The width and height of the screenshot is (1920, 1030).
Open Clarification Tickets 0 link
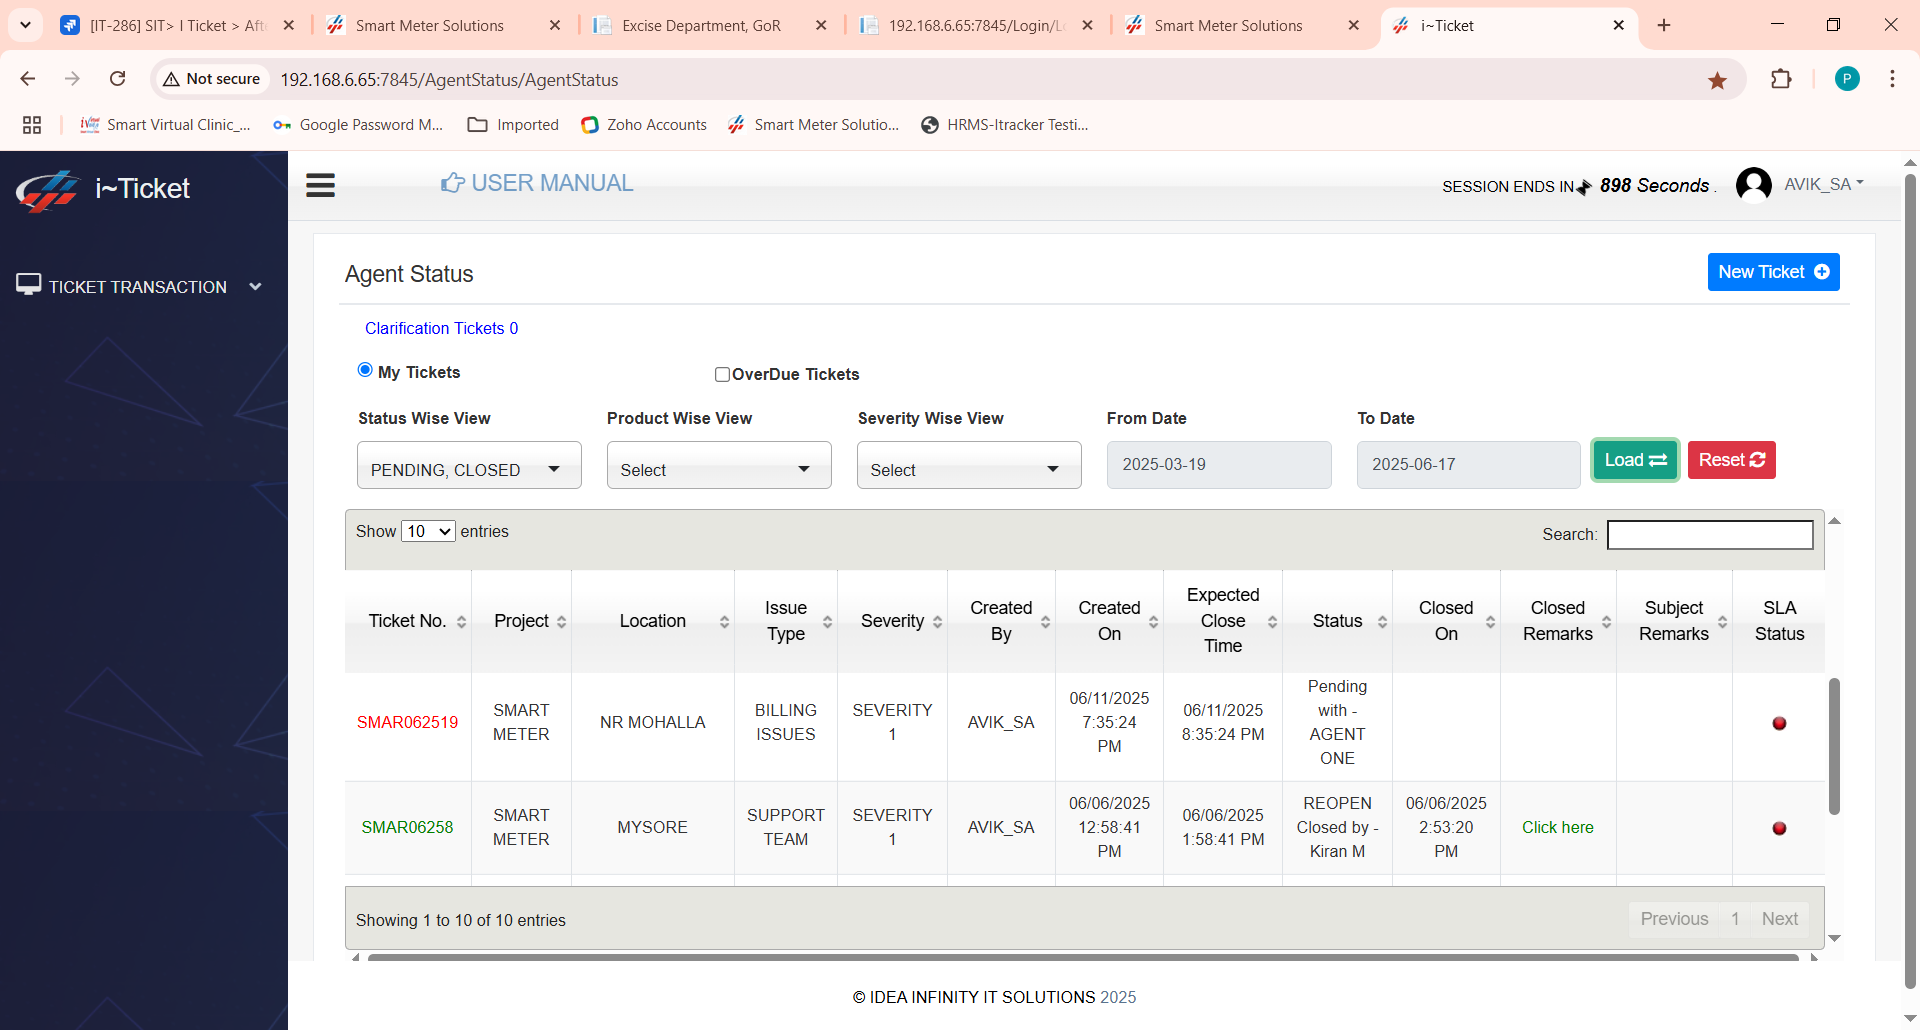[x=441, y=328]
